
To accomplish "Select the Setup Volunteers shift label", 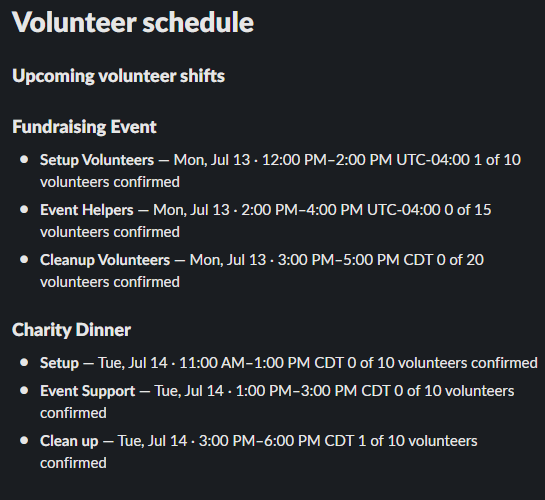I will [x=97, y=160].
